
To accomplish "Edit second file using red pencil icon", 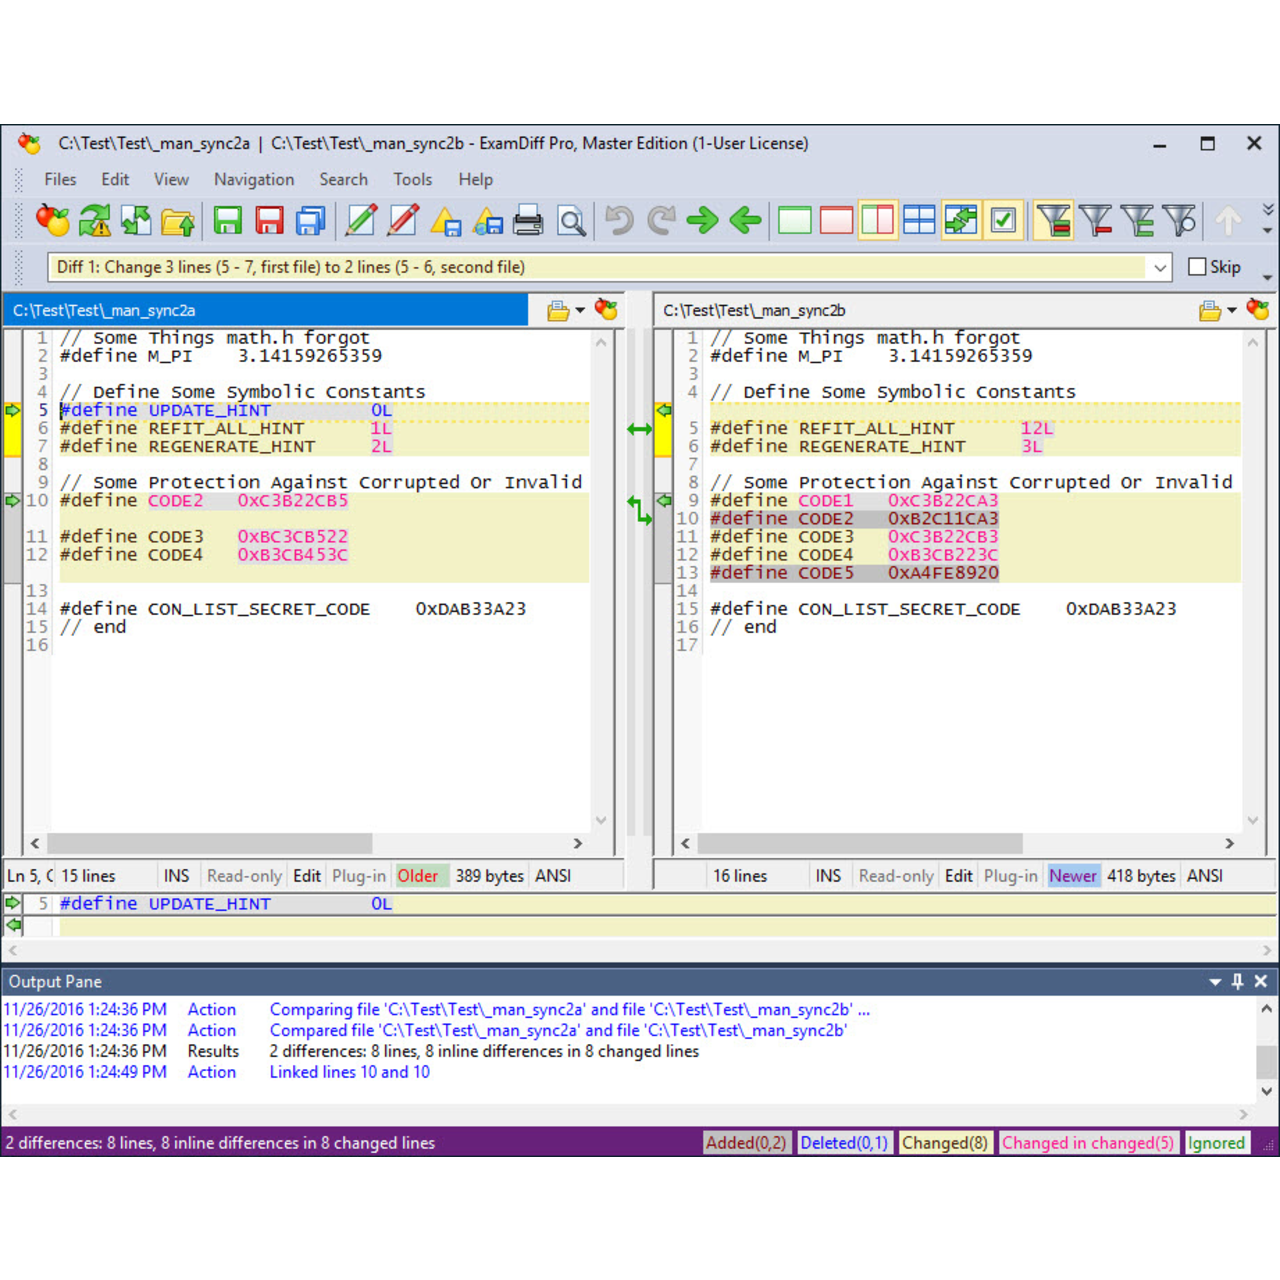I will pos(403,220).
